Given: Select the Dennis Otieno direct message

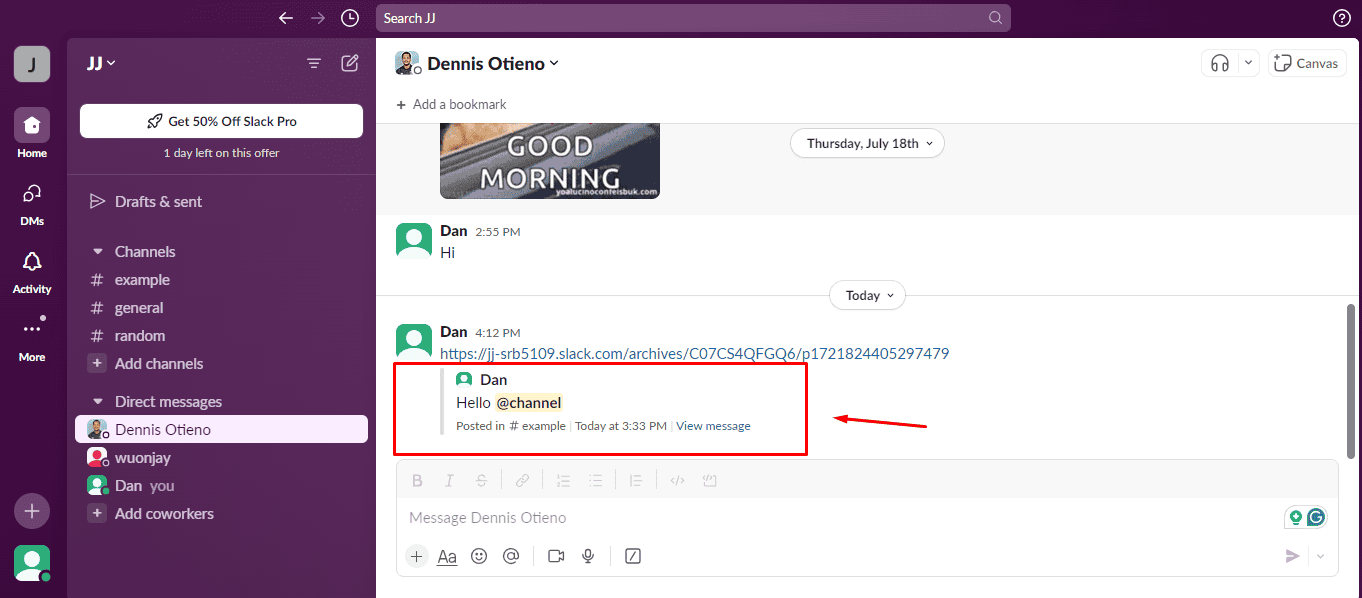Looking at the screenshot, I should [x=221, y=429].
